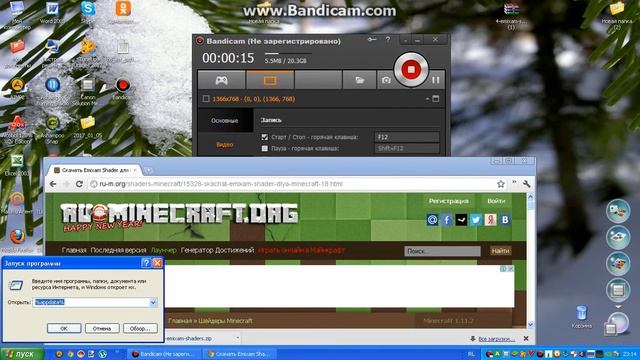Open the Odnoklassniki desktop icon
Image resolution: width=640 pixels, height=360 pixels.
click(x=123, y=13)
